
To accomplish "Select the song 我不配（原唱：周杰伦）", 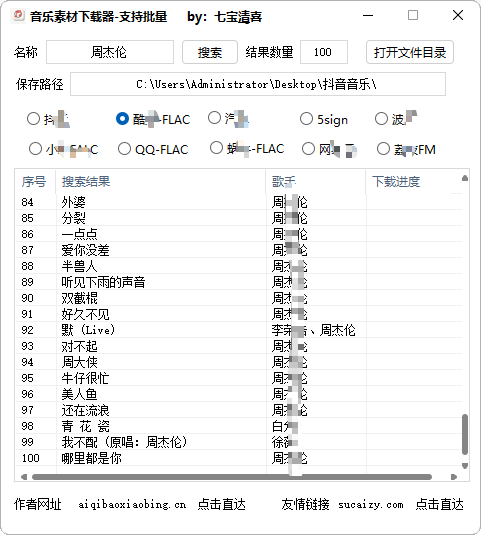I will [x=125, y=443].
